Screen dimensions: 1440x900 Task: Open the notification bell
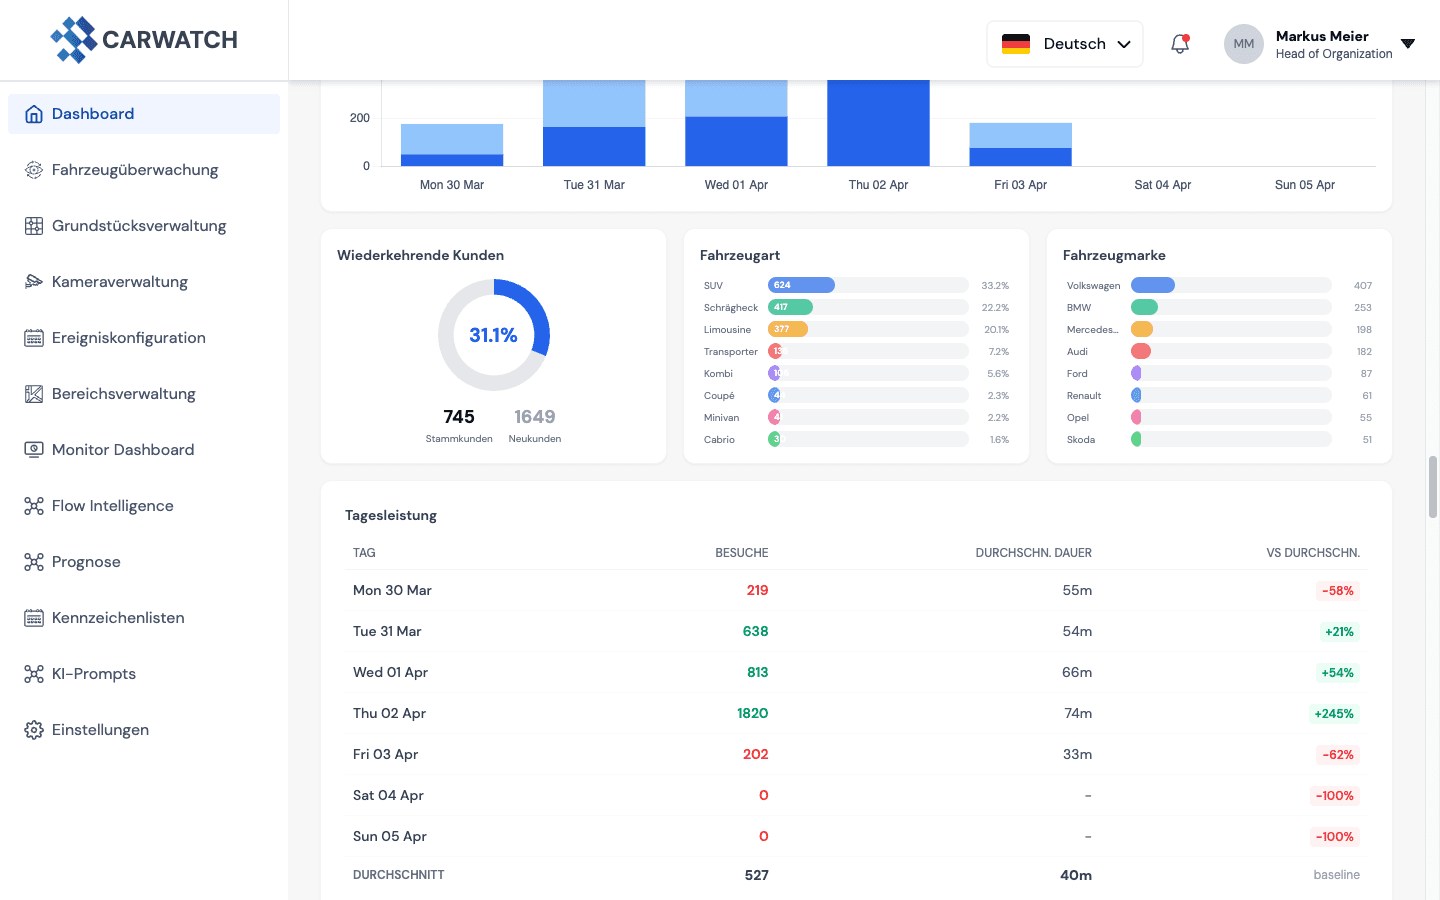click(1180, 43)
